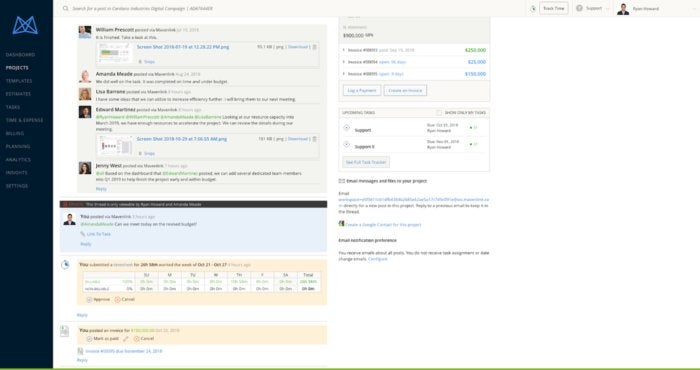This screenshot has height=370, width=700.
Task: Click the timesheet stopwatch icon
Action: [x=65, y=265]
